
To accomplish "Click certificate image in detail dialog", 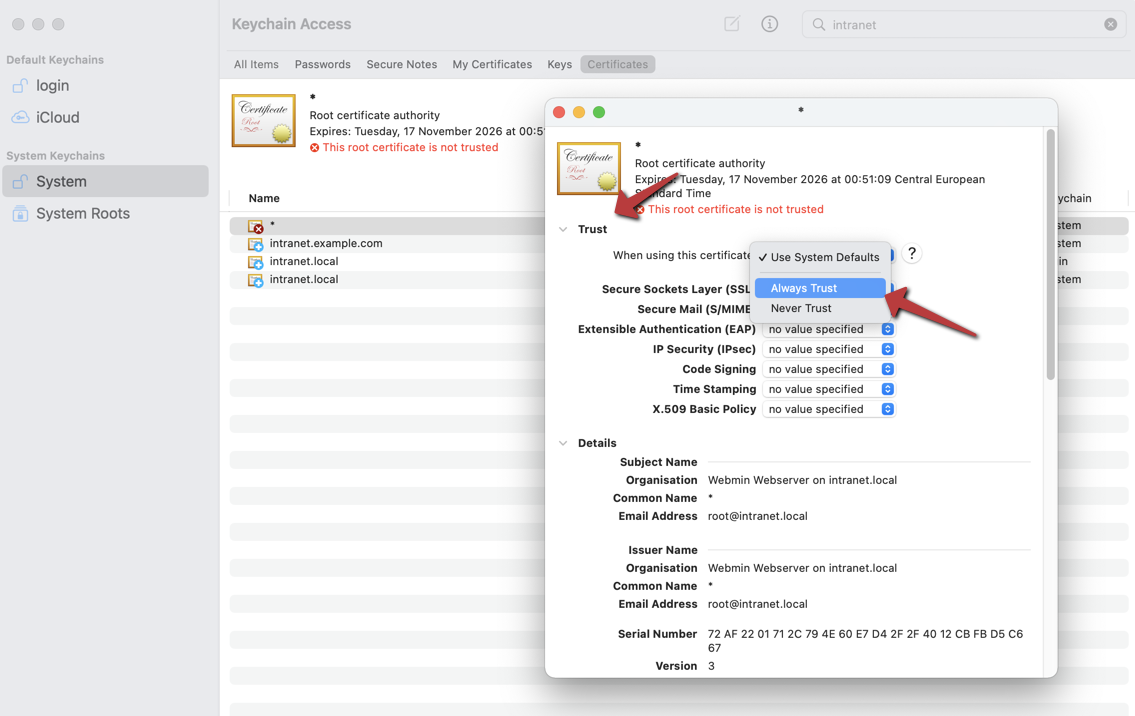I will click(588, 168).
